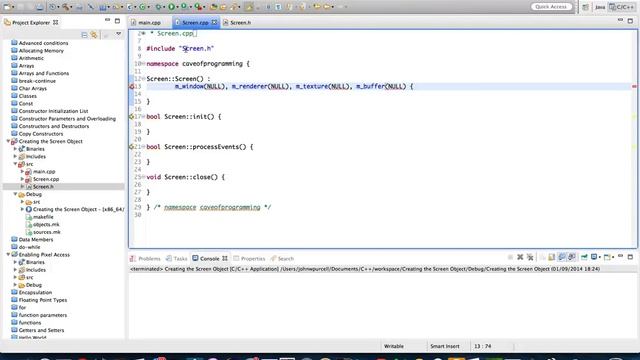Select makefile in the Debug folder

[43, 217]
